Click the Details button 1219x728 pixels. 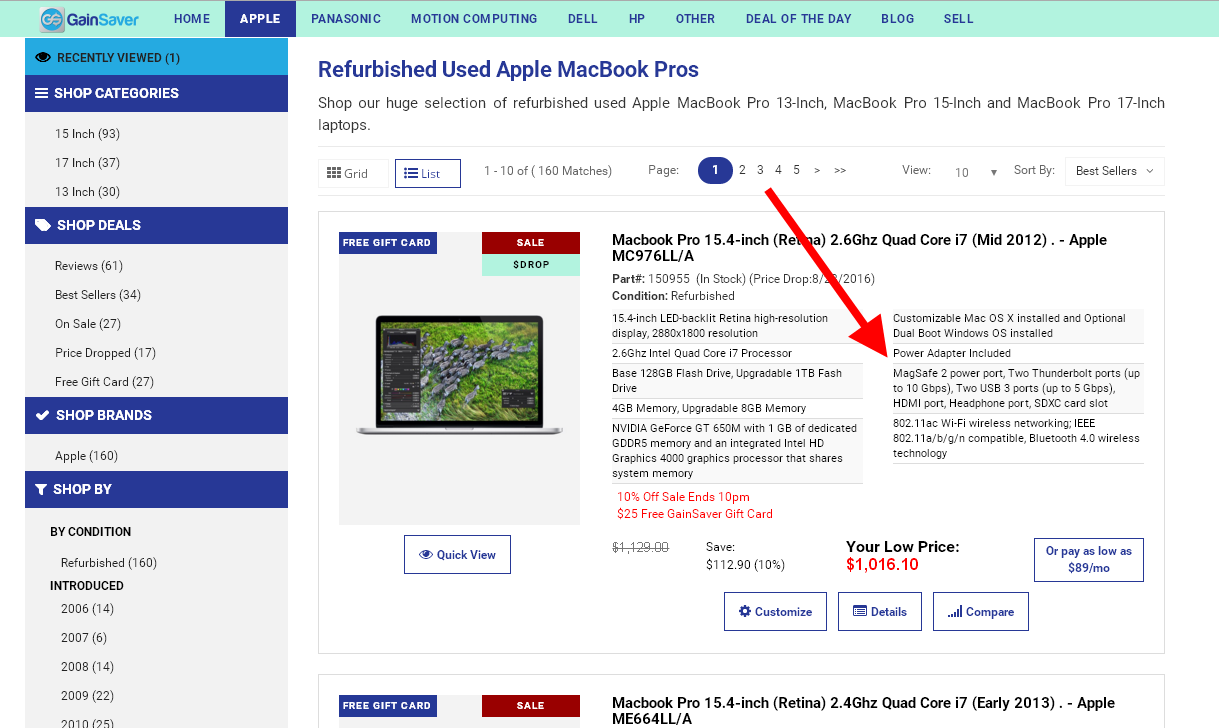880,612
